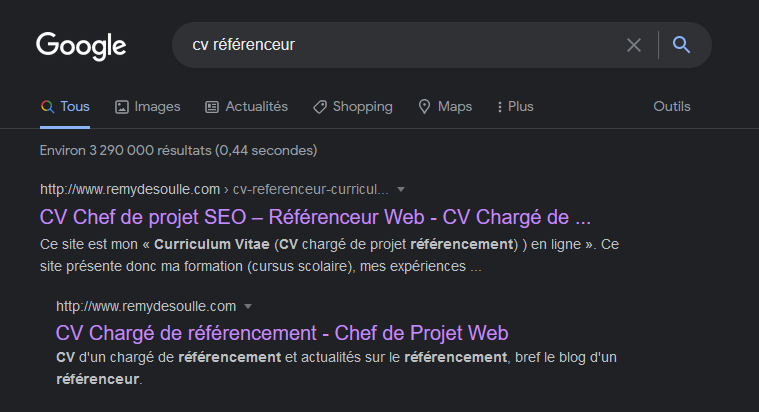Click the Images tab picture icon
The width and height of the screenshot is (759, 412).
point(121,107)
